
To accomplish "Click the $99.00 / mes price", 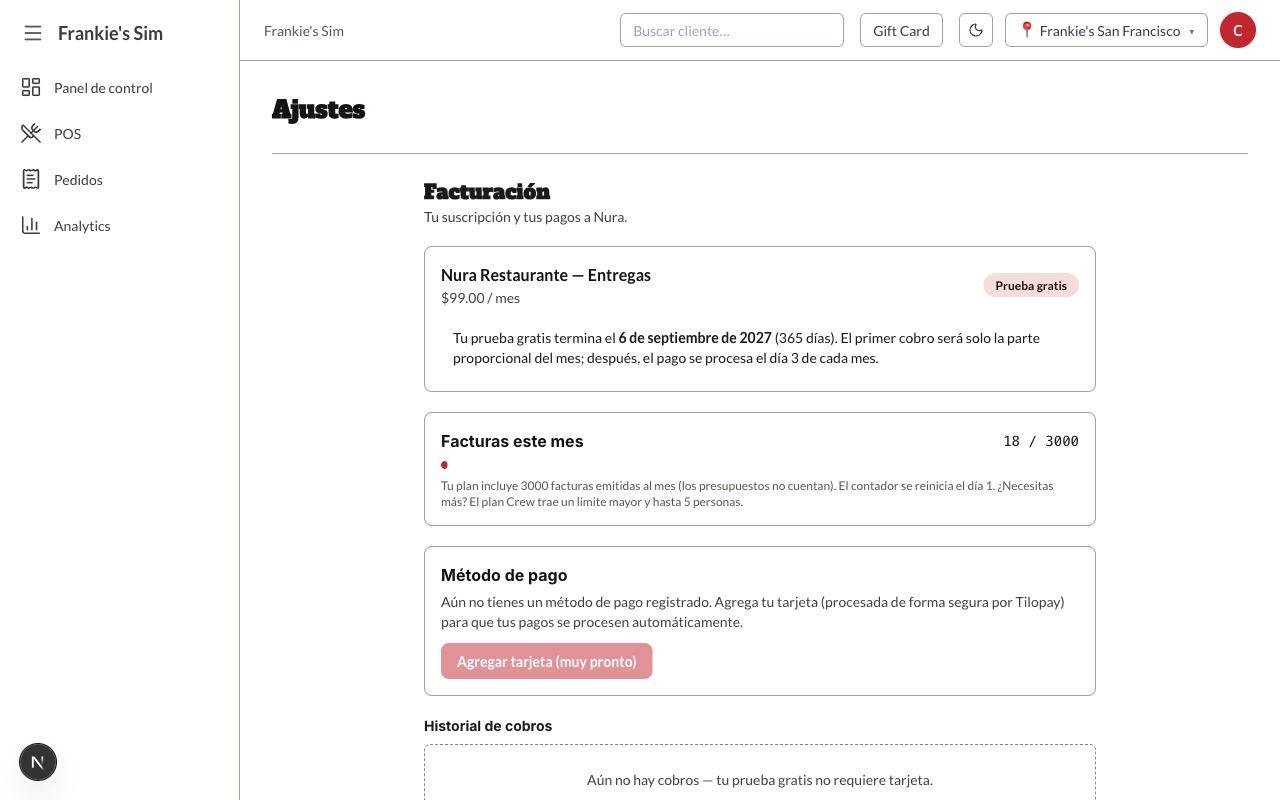I will 480,298.
